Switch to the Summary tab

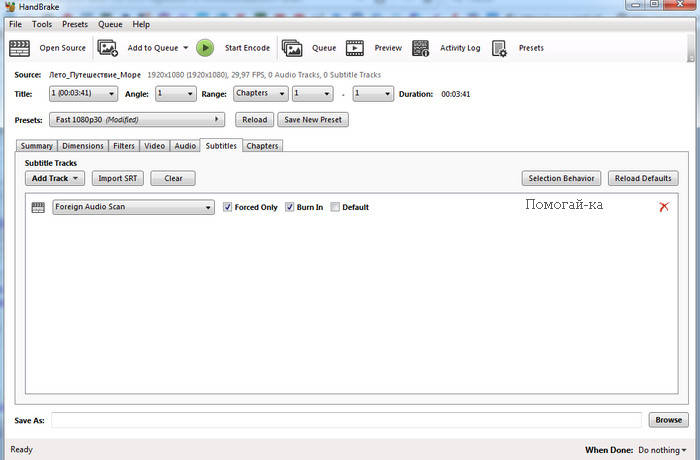(37, 146)
